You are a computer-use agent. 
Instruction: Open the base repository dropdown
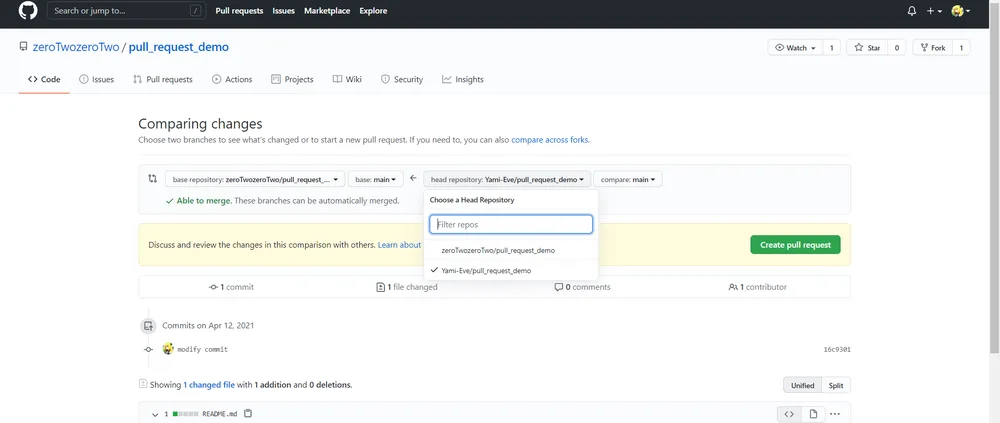(255, 179)
